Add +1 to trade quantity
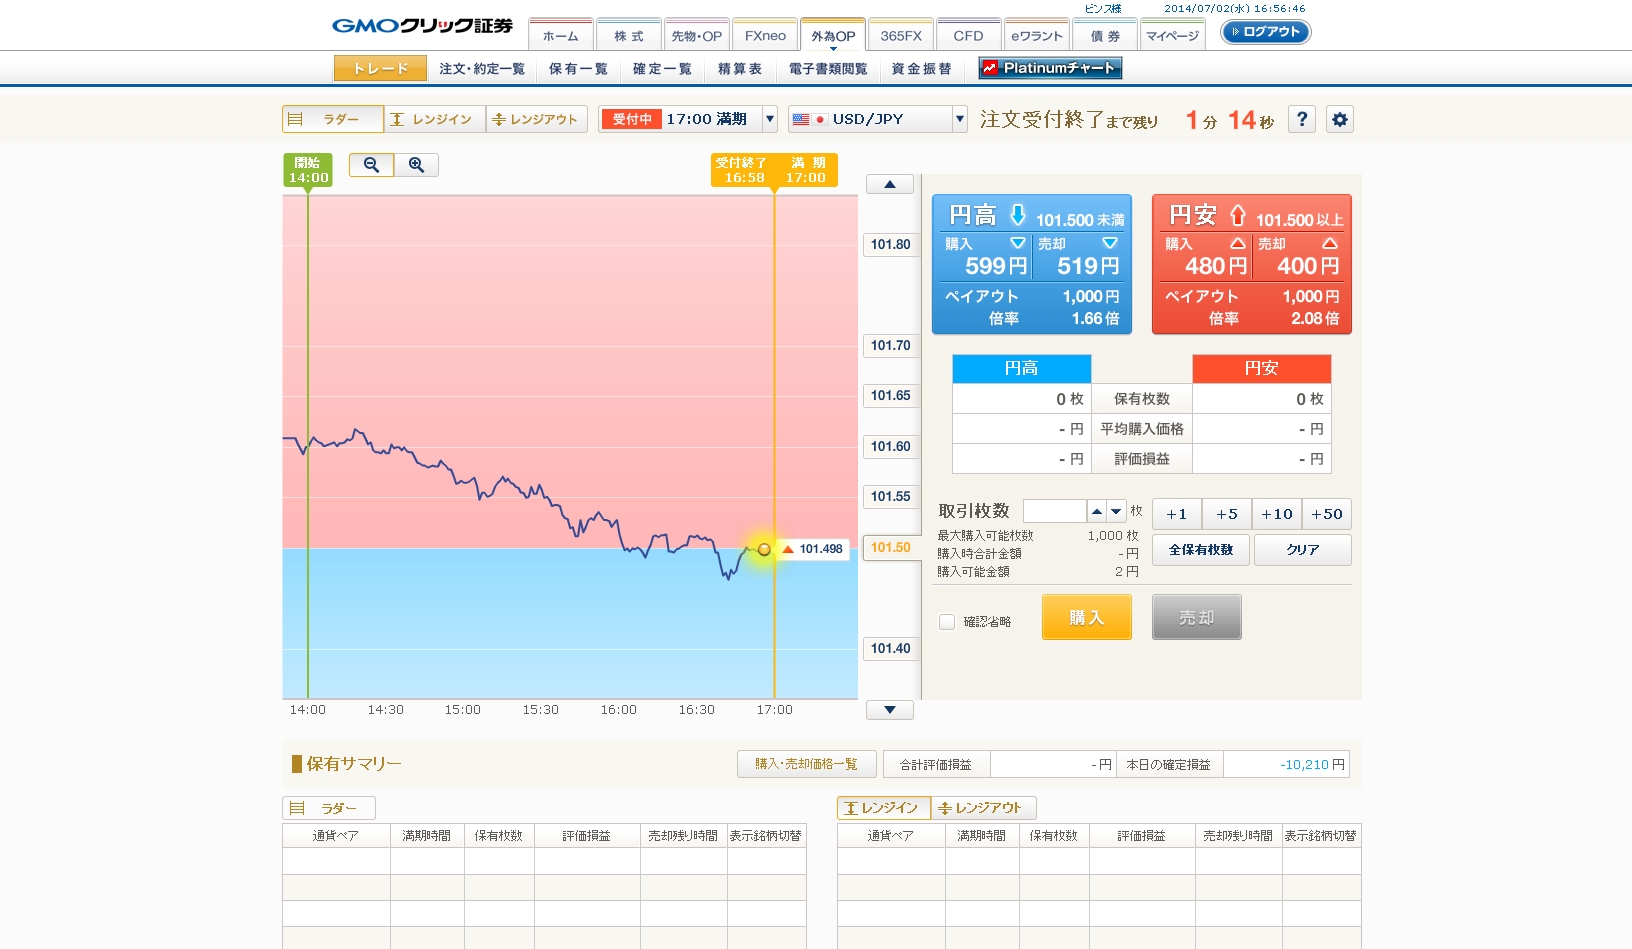Image resolution: width=1632 pixels, height=949 pixels. pos(1177,514)
